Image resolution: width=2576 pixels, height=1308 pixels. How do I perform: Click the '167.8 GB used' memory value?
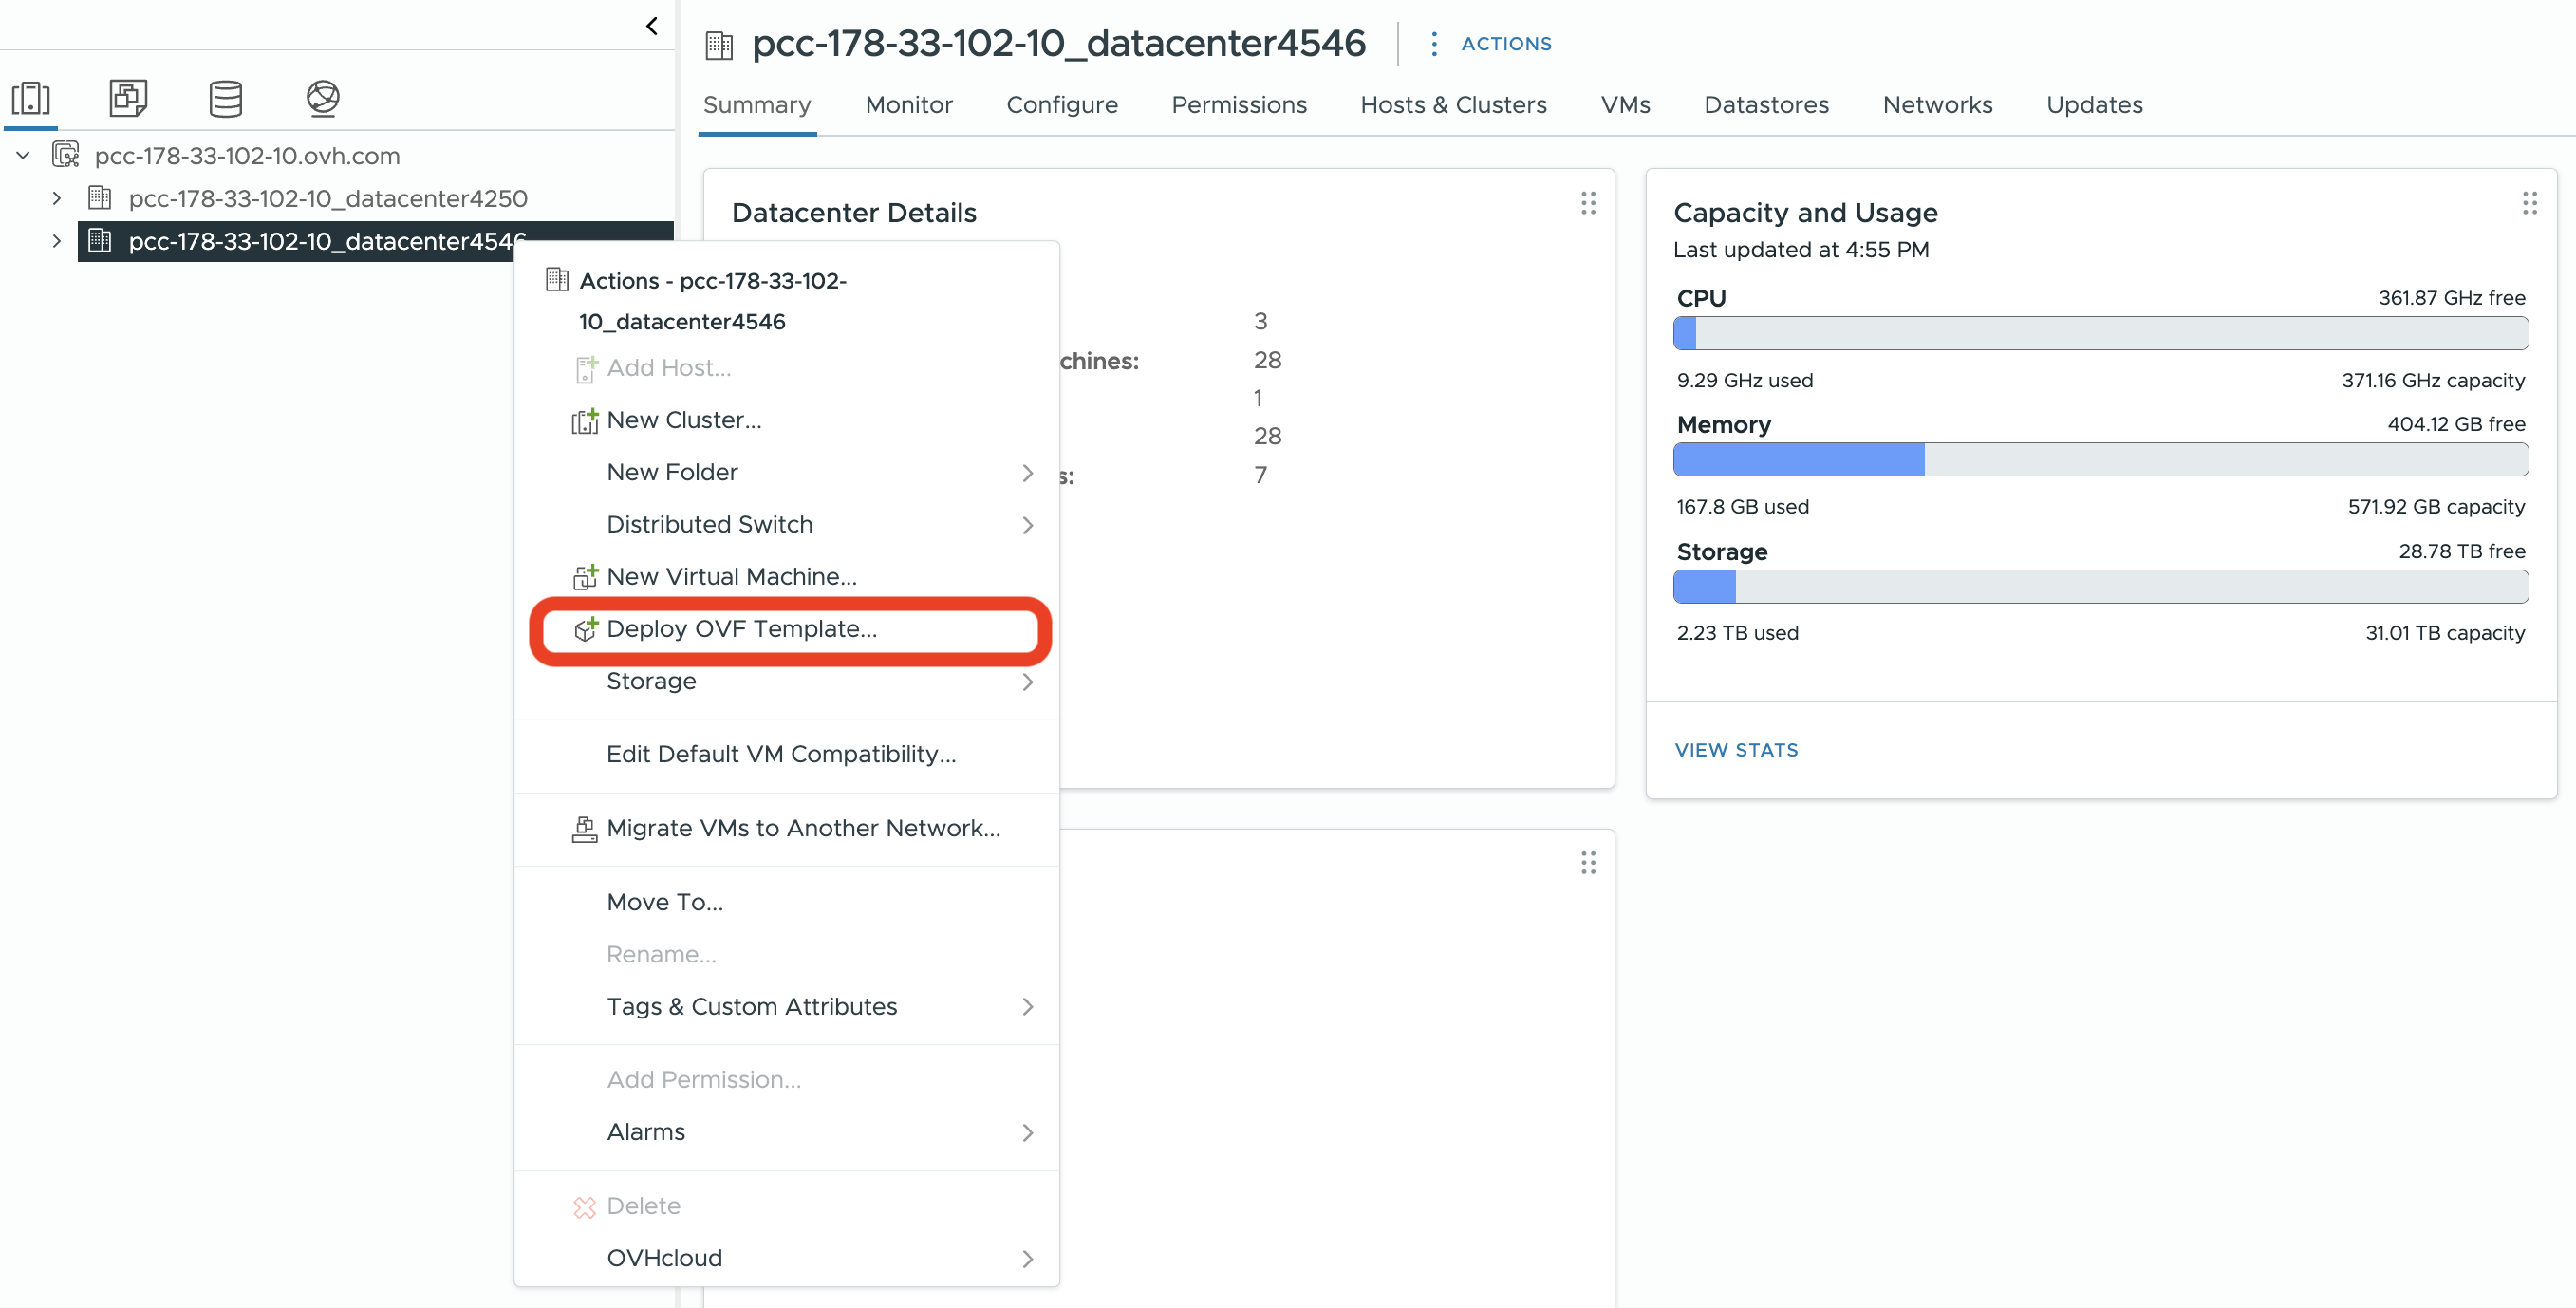[1743, 507]
